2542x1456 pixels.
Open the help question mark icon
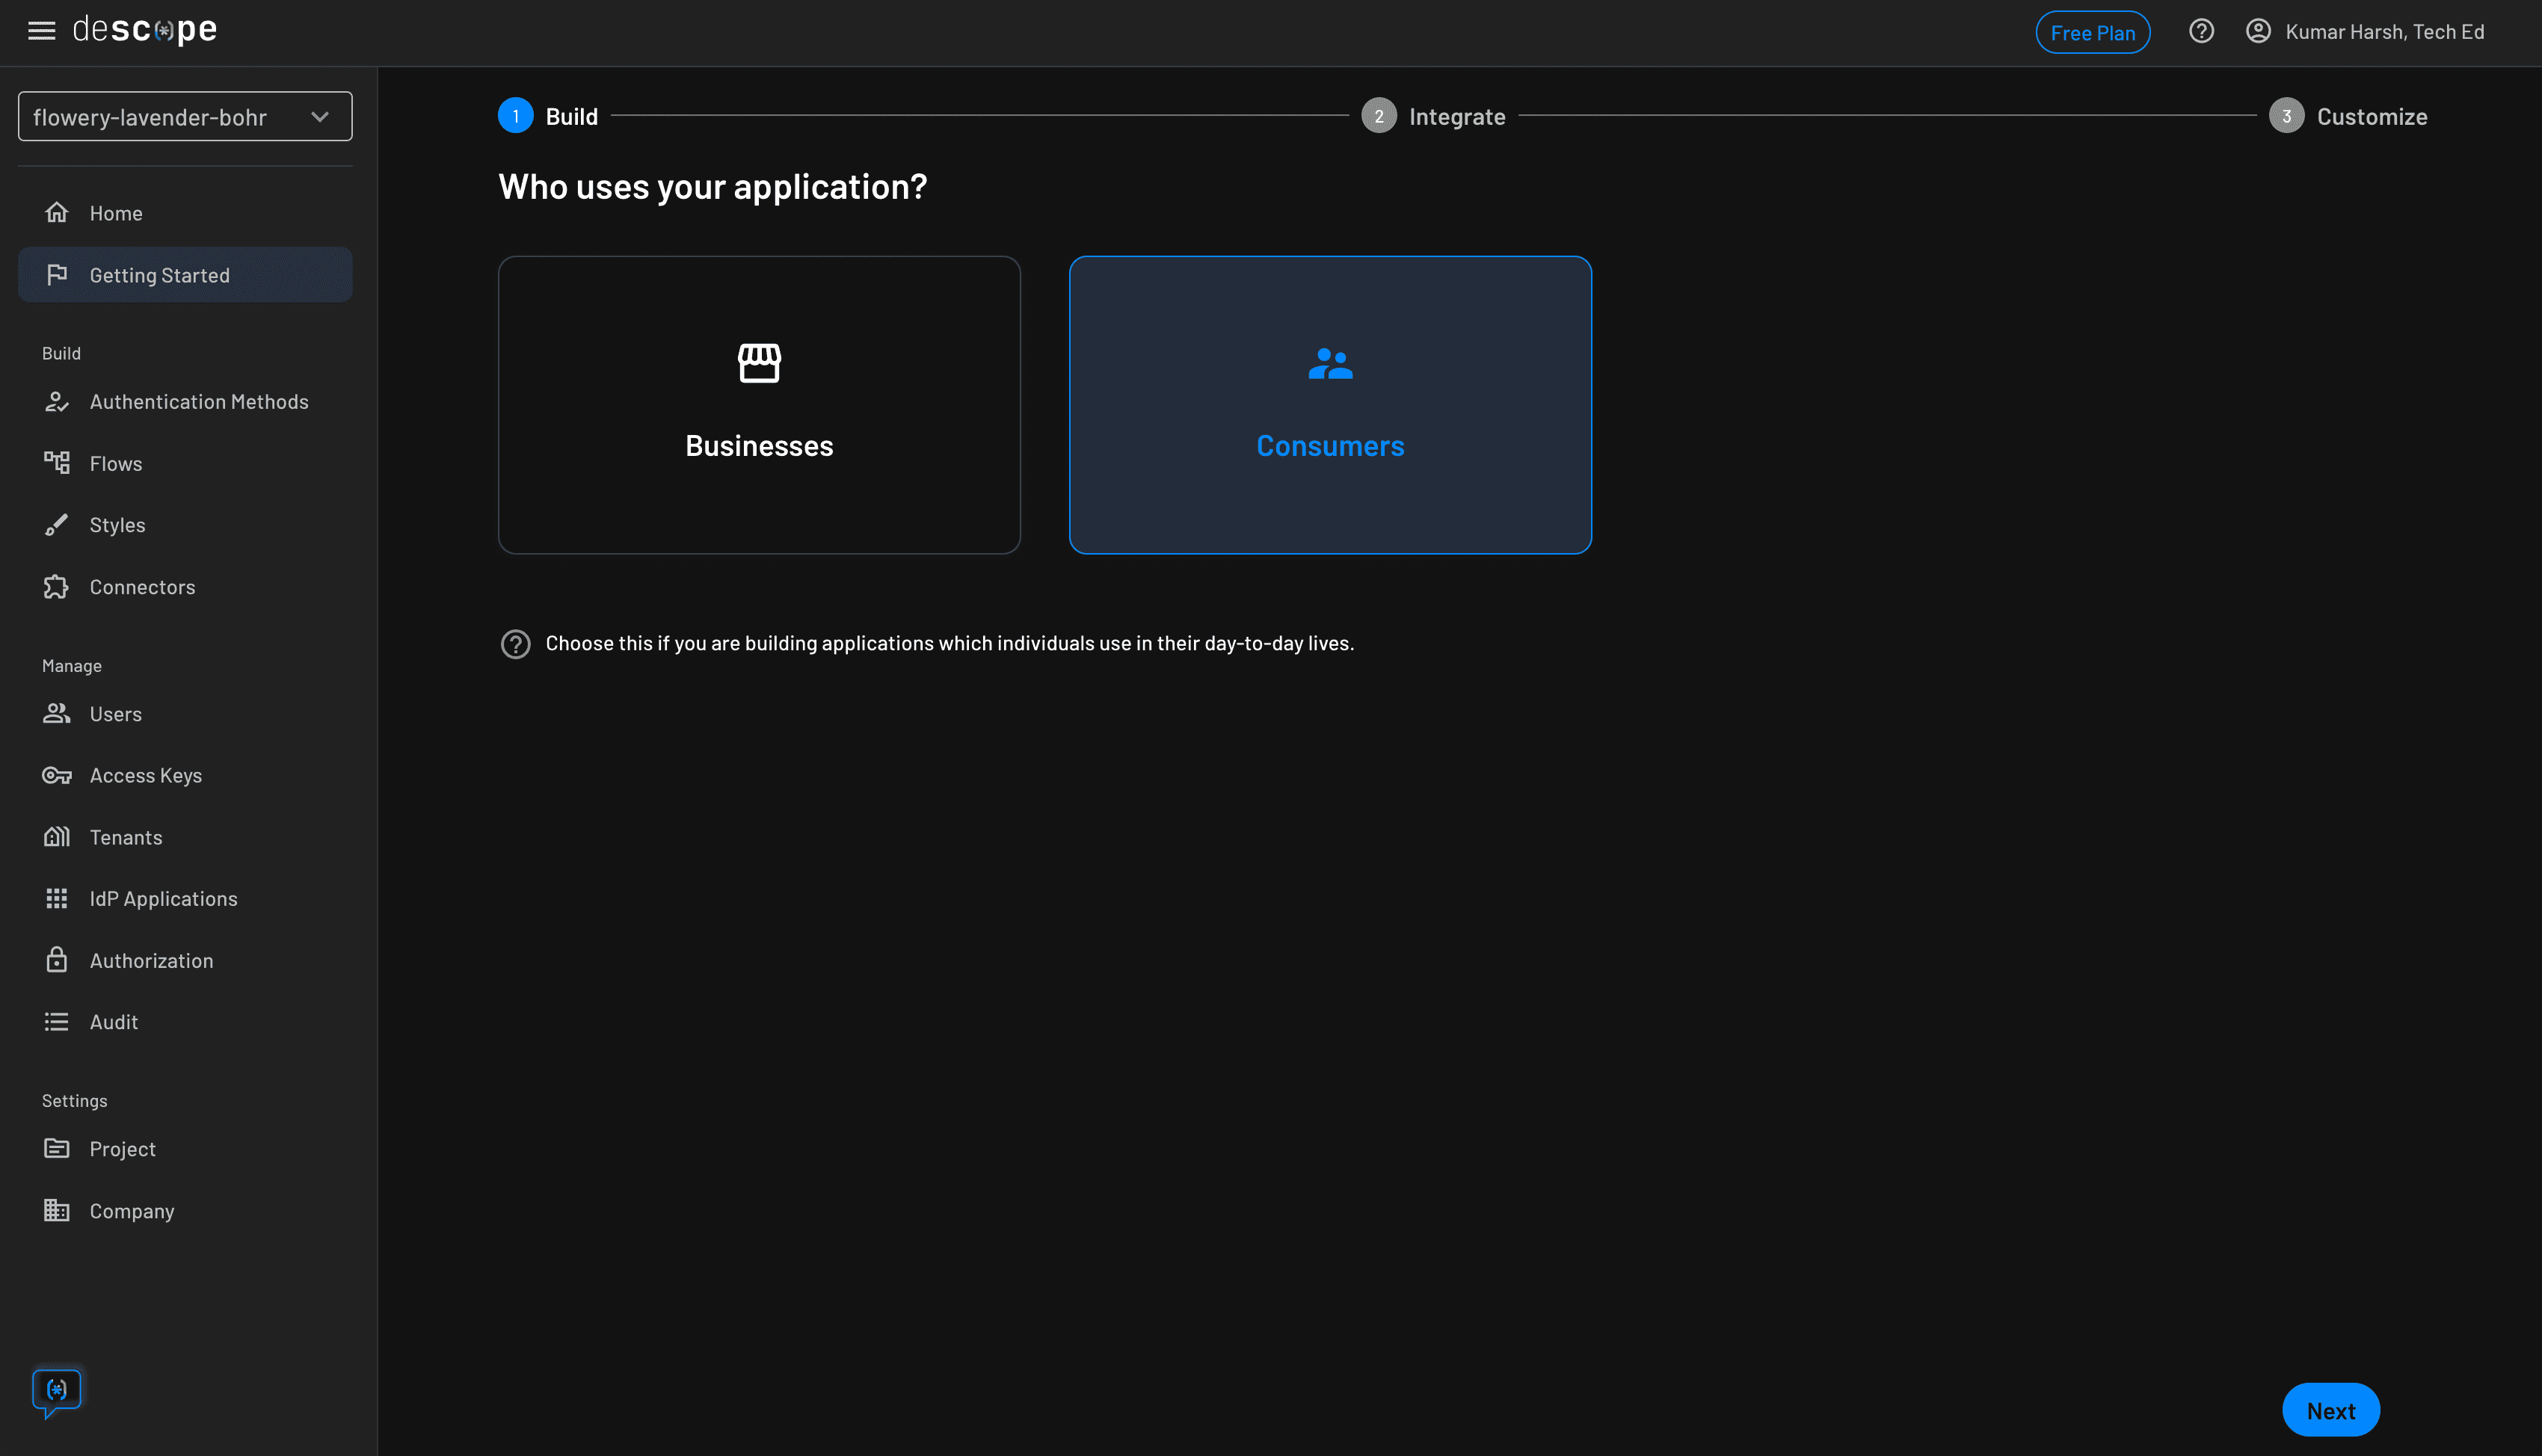(2201, 31)
